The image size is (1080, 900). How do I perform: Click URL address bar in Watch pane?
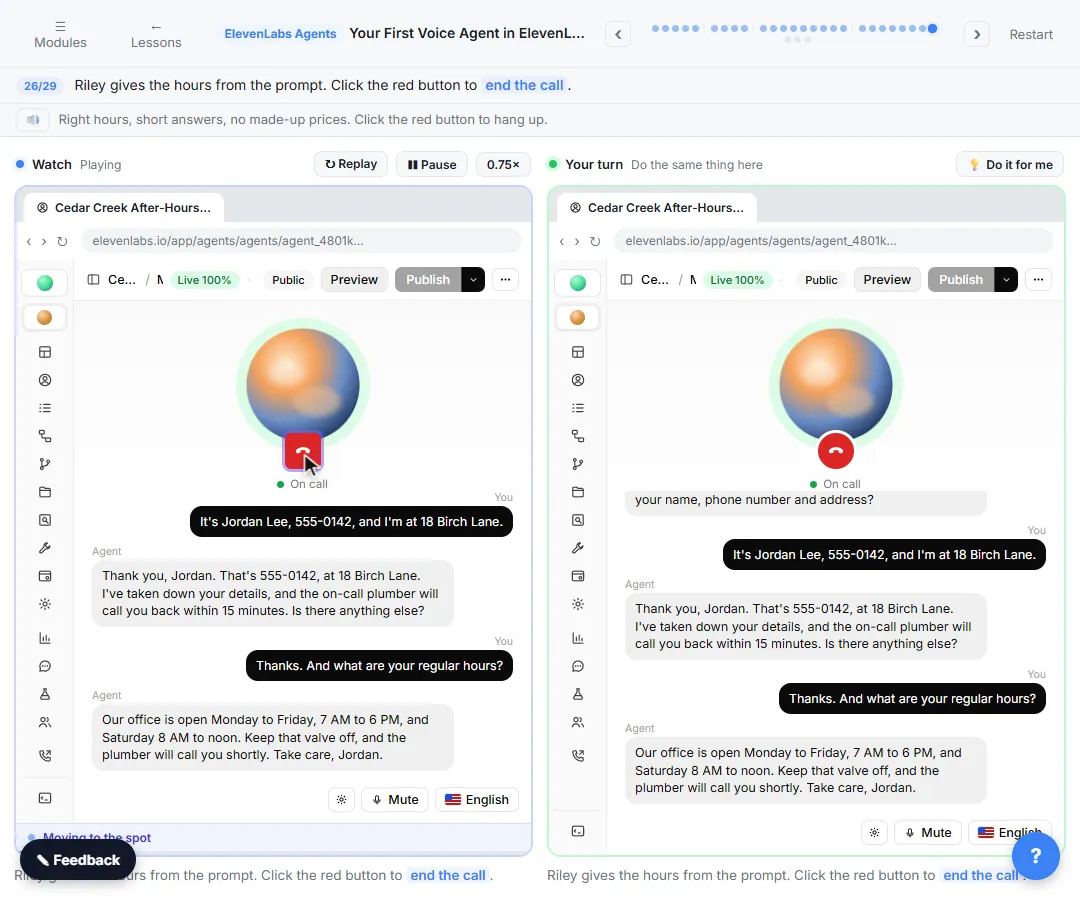pos(301,241)
